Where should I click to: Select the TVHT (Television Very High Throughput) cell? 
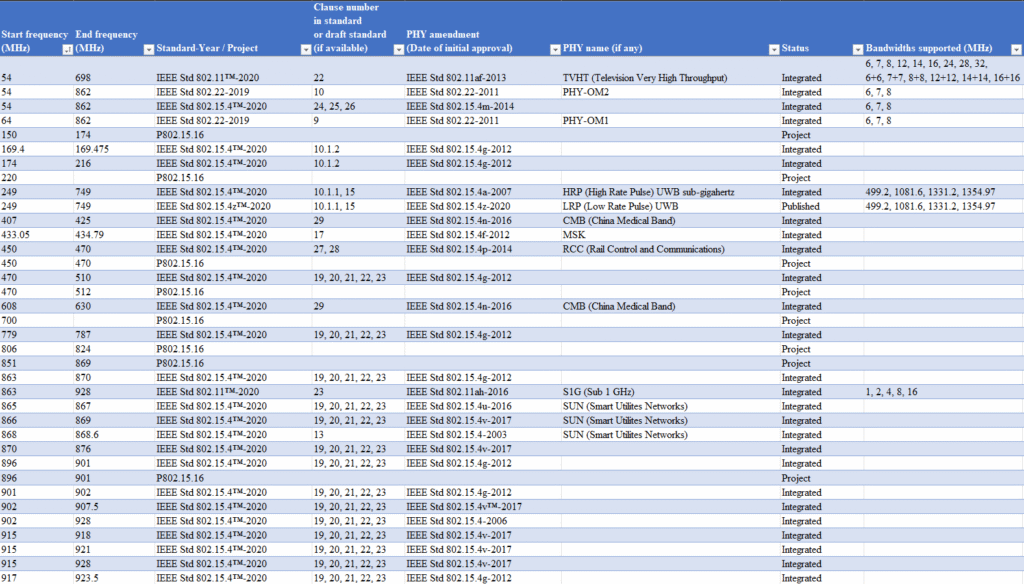645,78
